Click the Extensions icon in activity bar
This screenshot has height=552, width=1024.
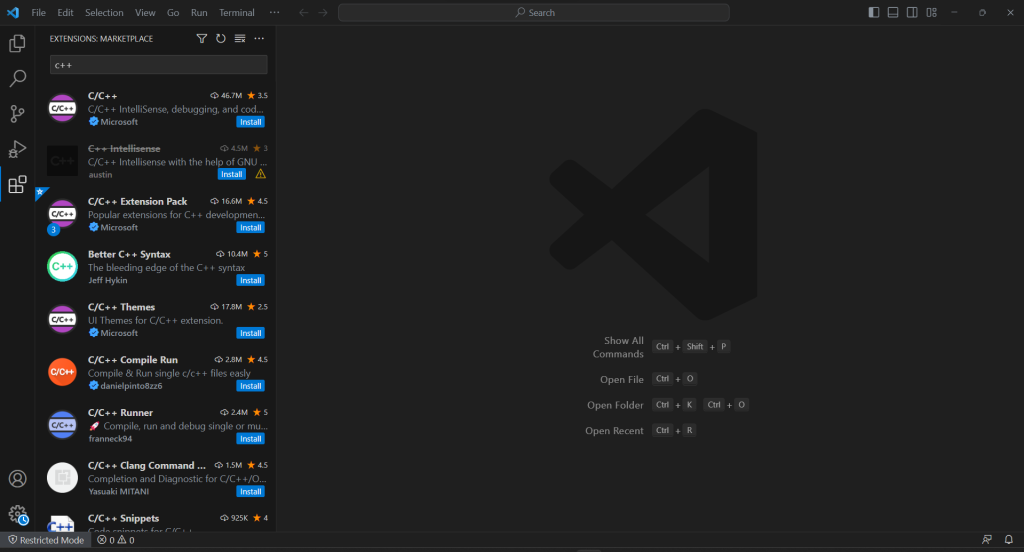pyautogui.click(x=17, y=184)
